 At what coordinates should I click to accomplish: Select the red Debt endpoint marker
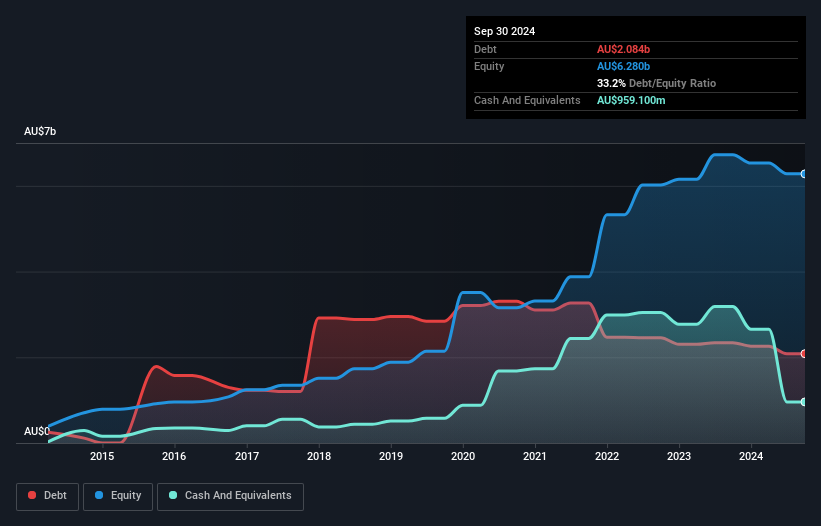804,354
